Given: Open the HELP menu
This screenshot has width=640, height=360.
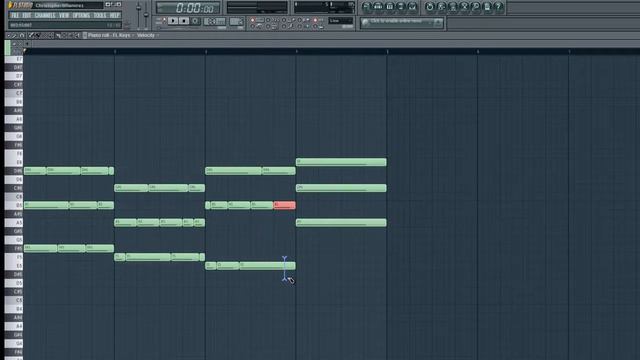Looking at the screenshot, I should pyautogui.click(x=115, y=16).
